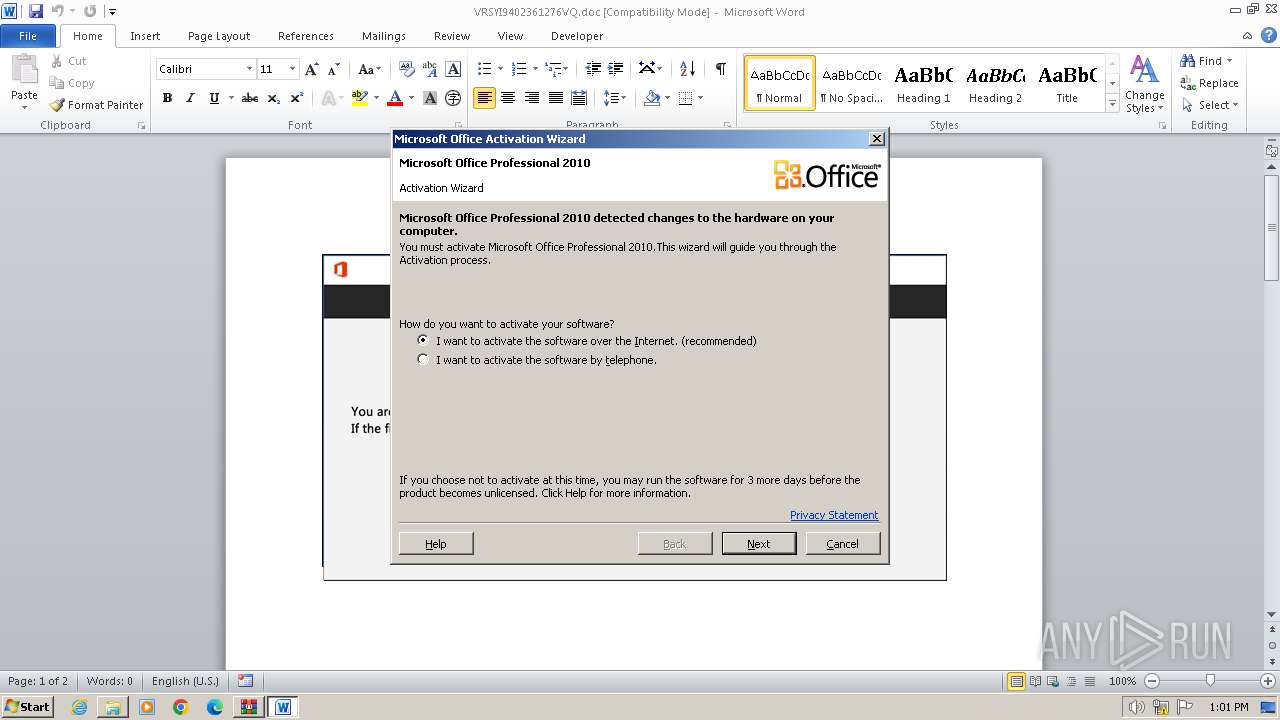1280x720 pixels.
Task: Click the Font Color button
Action: click(395, 98)
